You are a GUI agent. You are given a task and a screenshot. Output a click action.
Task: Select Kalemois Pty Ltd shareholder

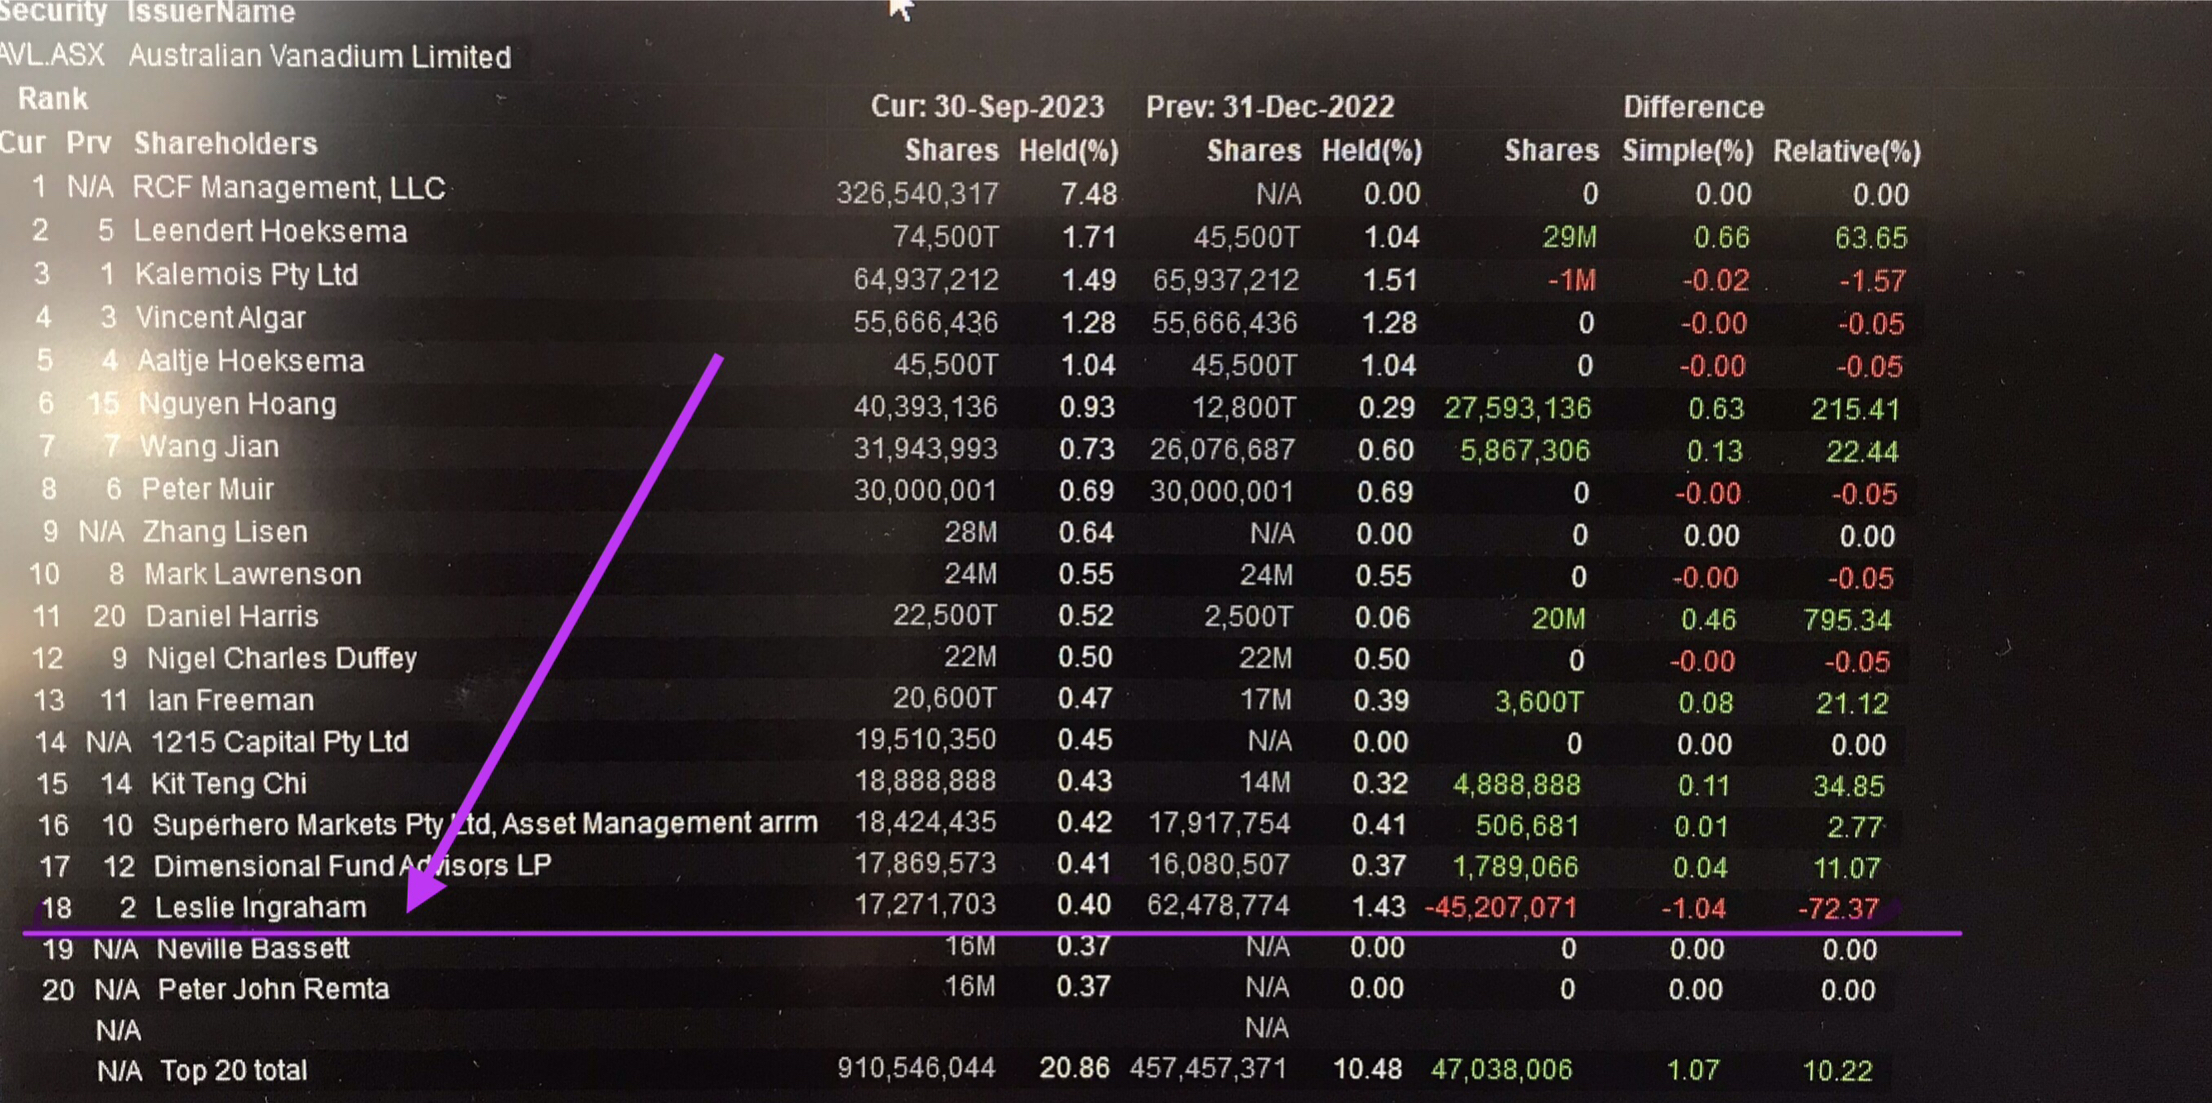[246, 275]
